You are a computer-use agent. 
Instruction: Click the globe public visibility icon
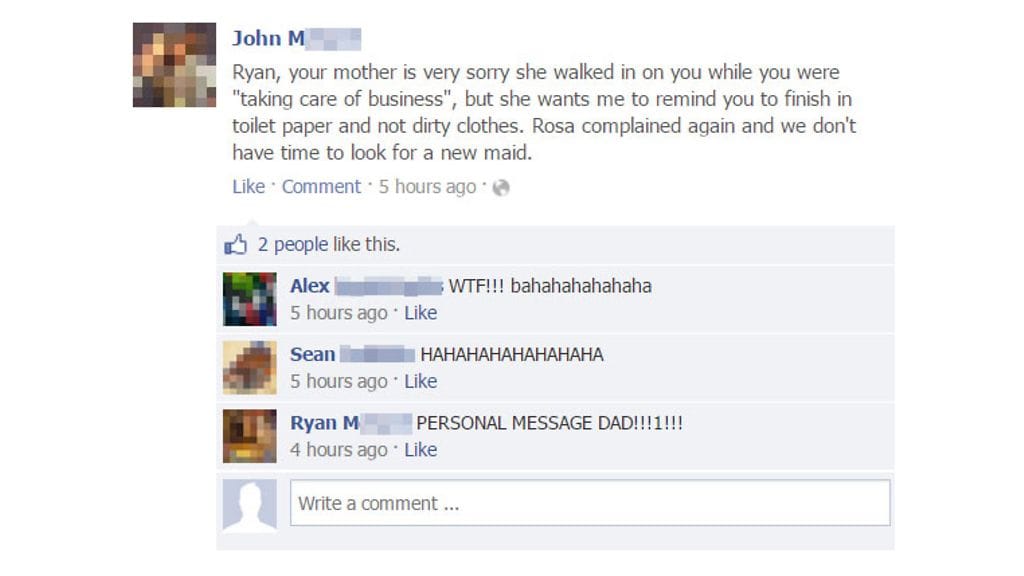click(501, 188)
